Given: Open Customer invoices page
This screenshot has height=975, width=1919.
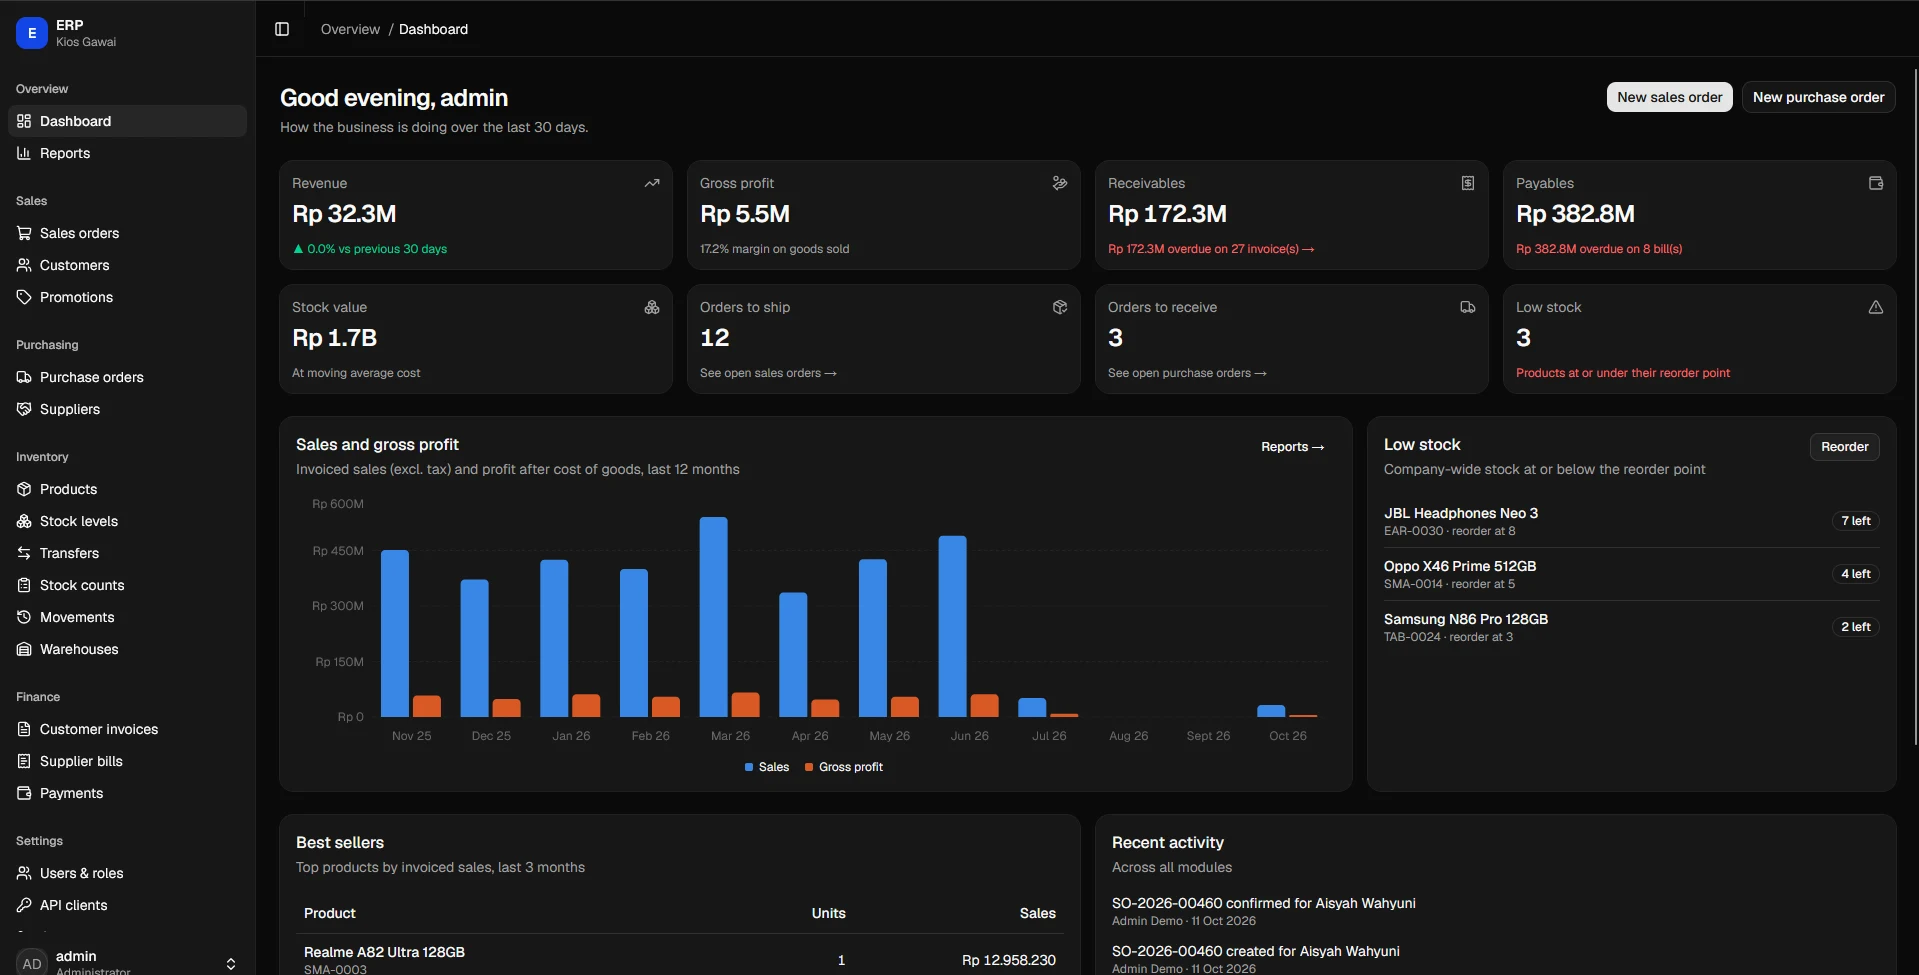Looking at the screenshot, I should (x=127, y=729).
